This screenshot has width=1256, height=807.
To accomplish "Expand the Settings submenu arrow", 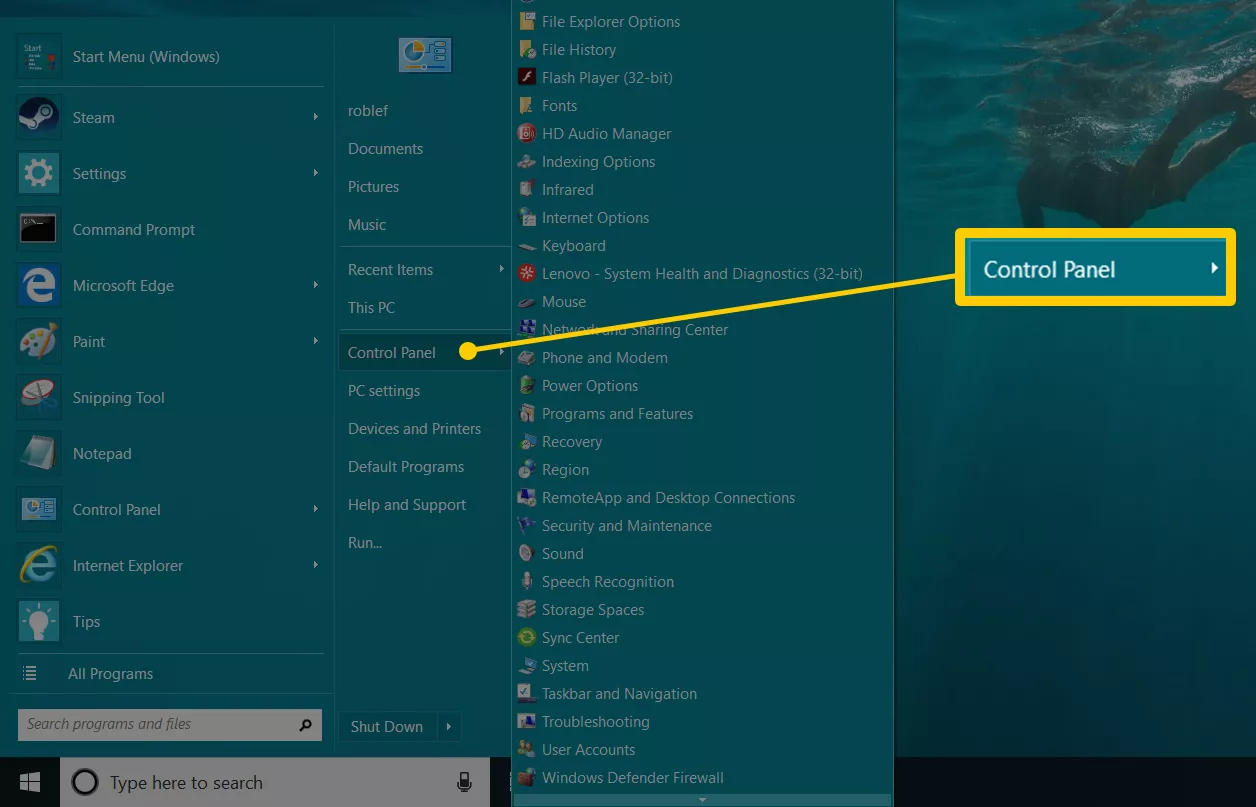I will pyautogui.click(x=315, y=174).
